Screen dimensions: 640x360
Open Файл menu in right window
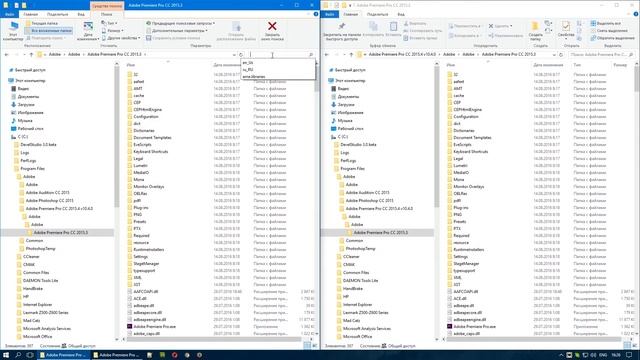[329, 14]
